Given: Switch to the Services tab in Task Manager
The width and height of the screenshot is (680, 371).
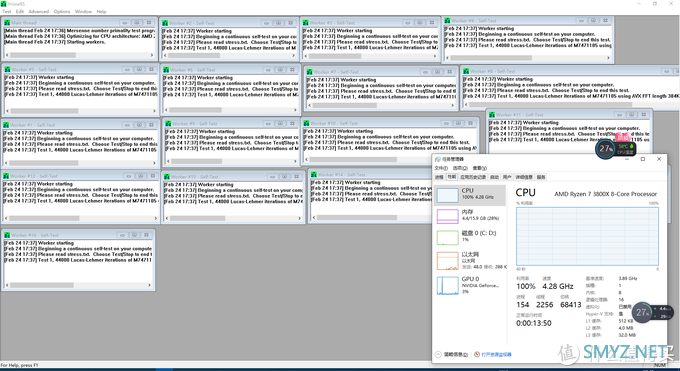Looking at the screenshot, I should pyautogui.click(x=541, y=177).
